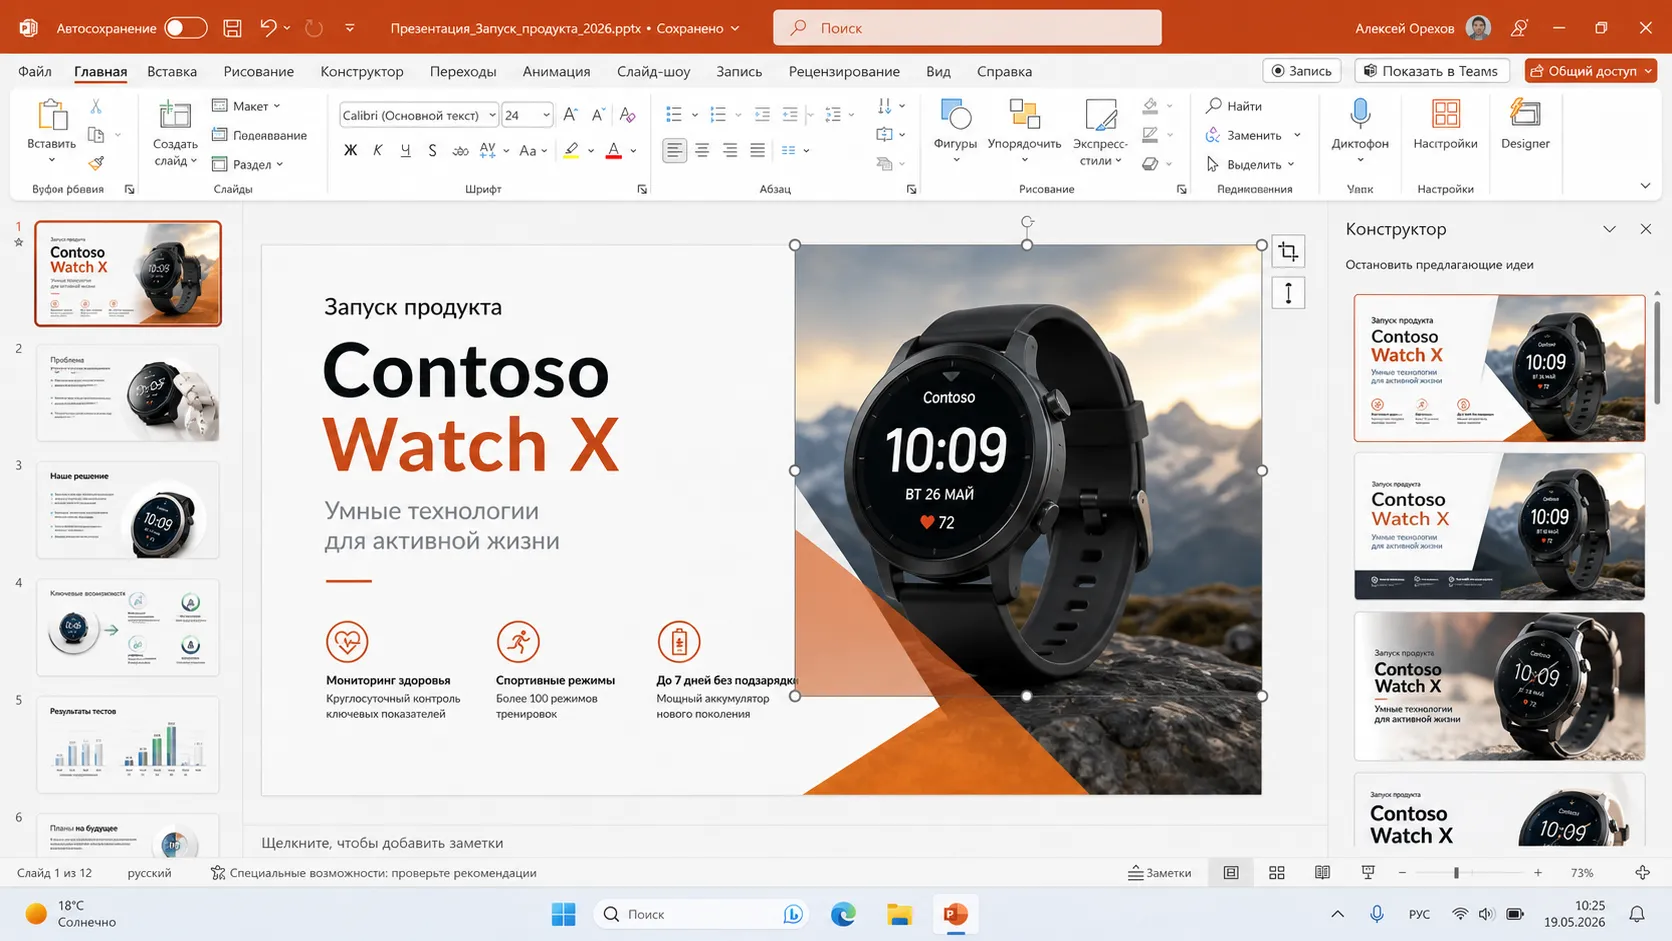The height and width of the screenshot is (941, 1672).
Task: Select the Cut scissors icon
Action: pos(96,106)
